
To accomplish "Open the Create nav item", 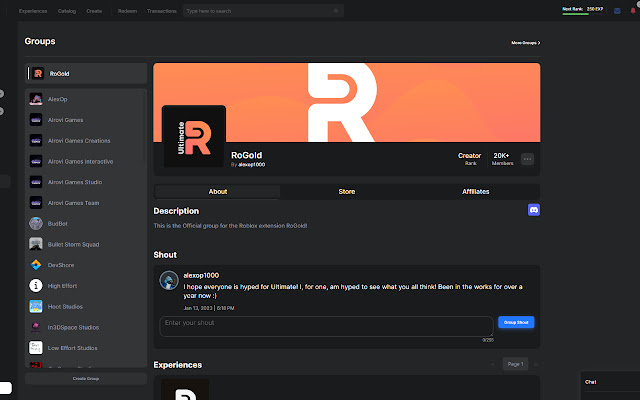I will pyautogui.click(x=94, y=11).
